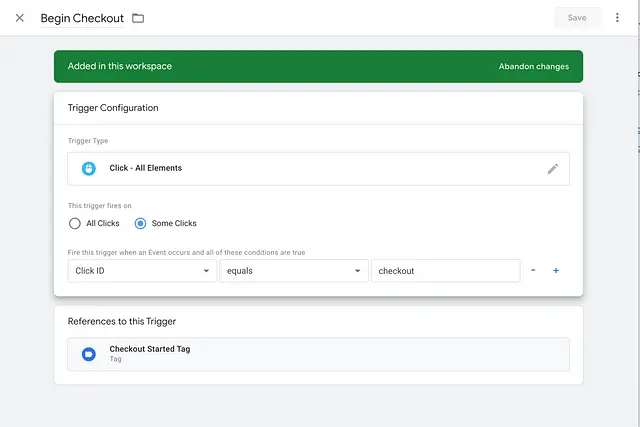640x427 pixels.
Task: Click the checkout value input field
Action: [445, 271]
